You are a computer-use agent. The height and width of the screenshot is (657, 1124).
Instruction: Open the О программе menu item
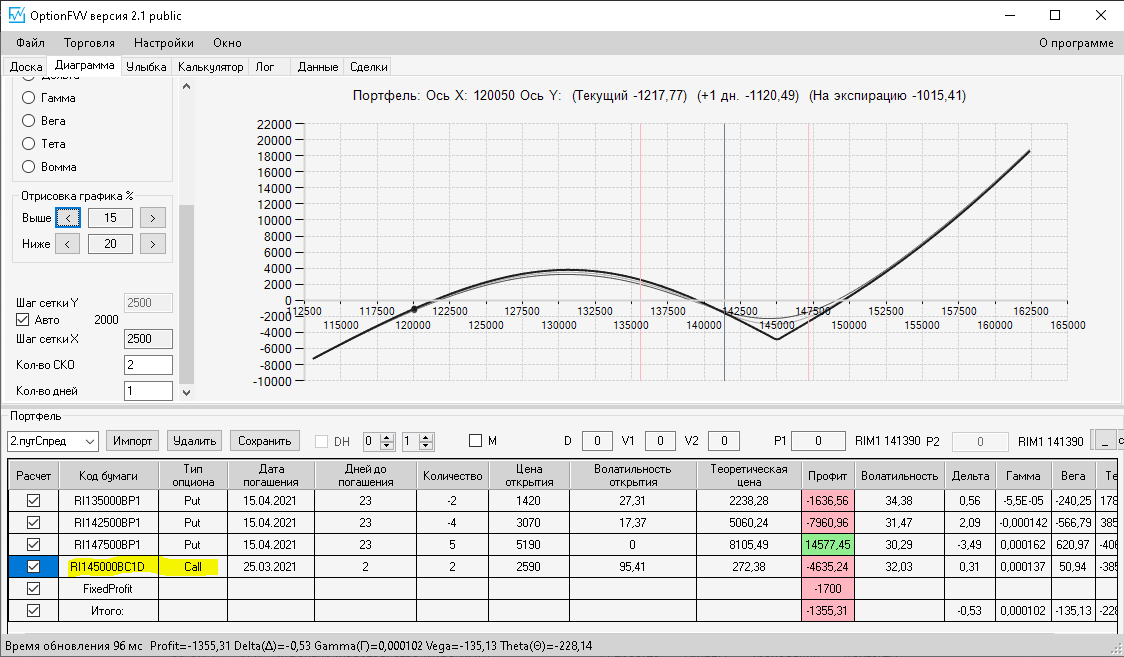(1076, 43)
